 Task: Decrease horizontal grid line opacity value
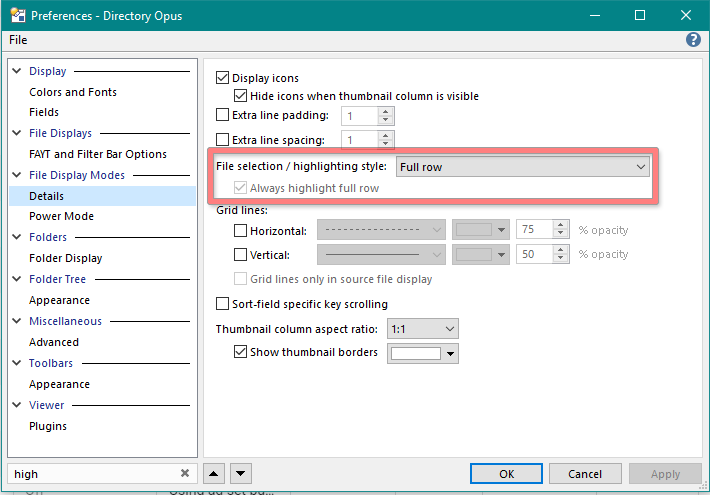(x=561, y=235)
